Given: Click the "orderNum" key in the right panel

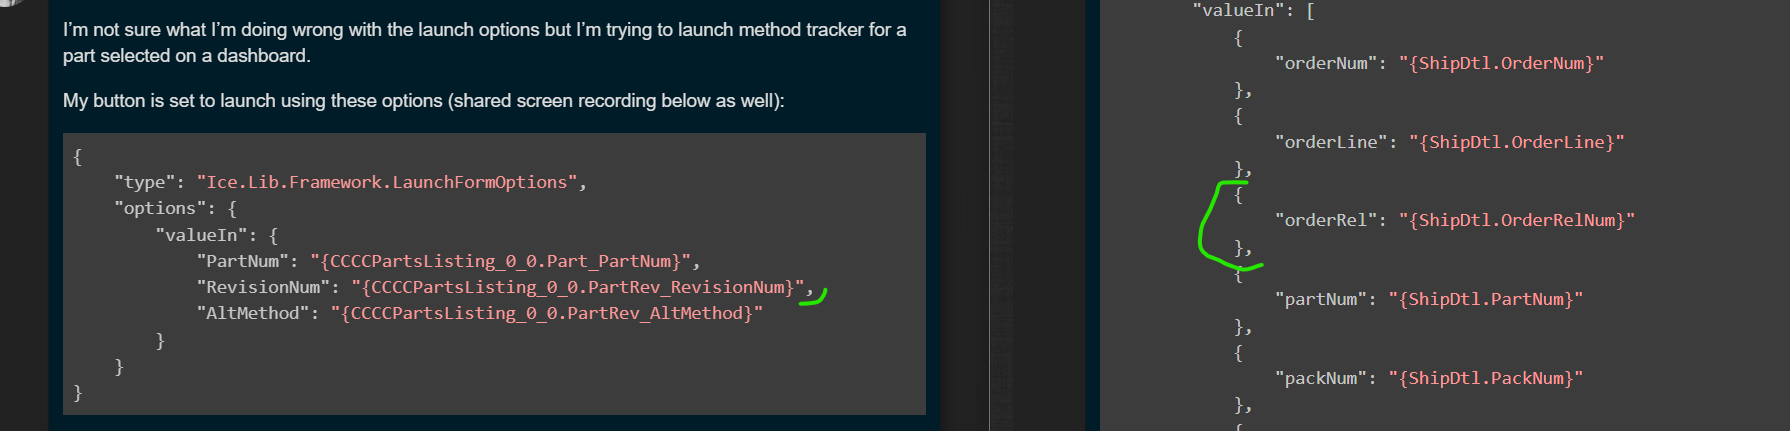Looking at the screenshot, I should [1326, 63].
